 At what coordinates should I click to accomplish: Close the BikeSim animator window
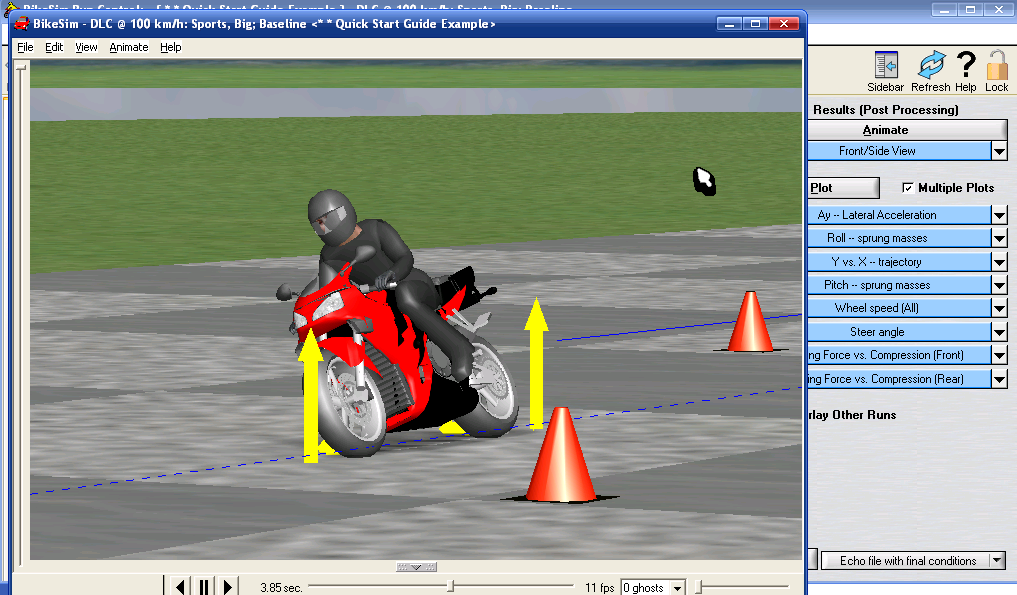coord(784,24)
